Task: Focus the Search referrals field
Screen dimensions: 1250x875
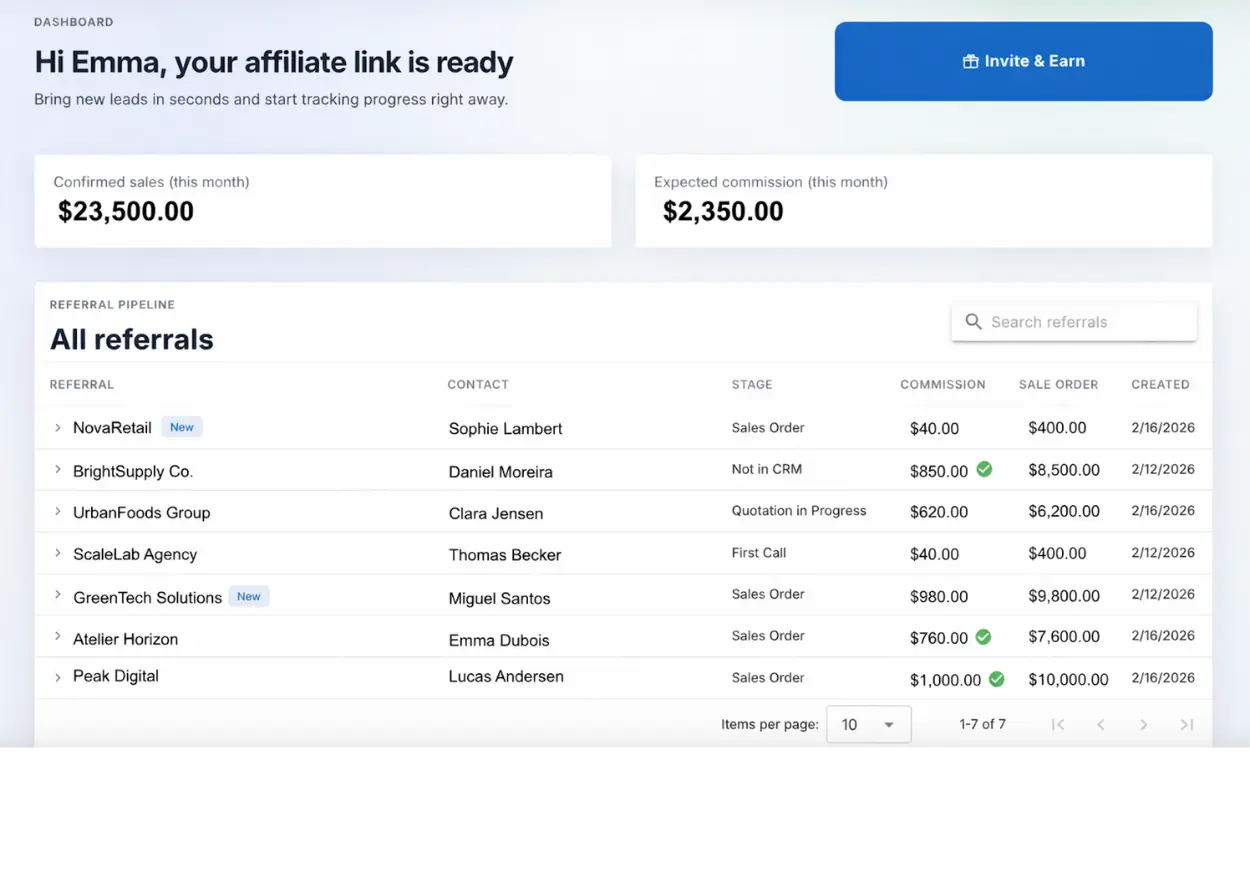Action: coord(1085,322)
